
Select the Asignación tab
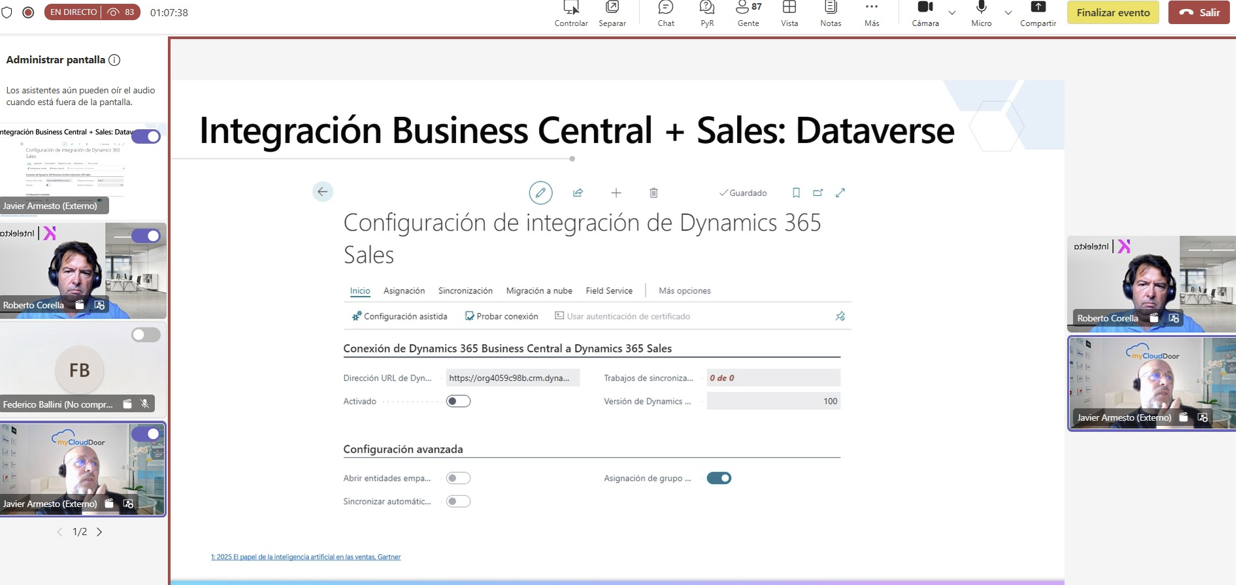[404, 291]
